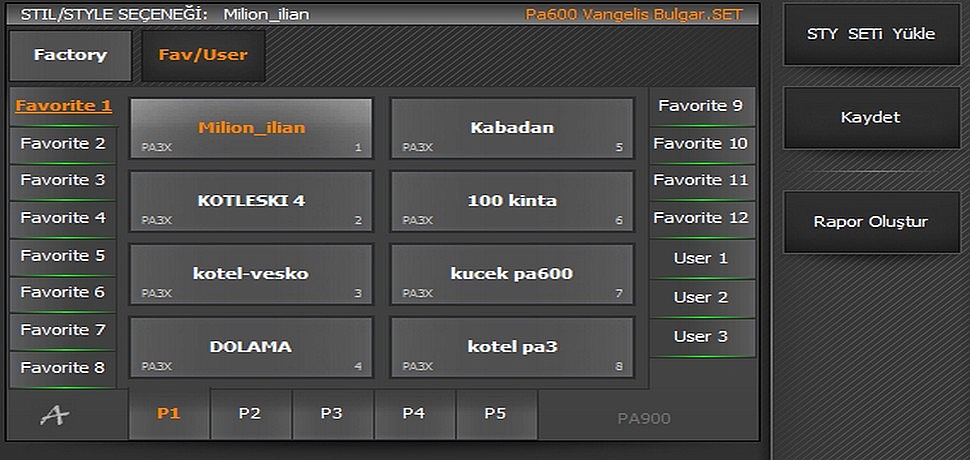Choose the Kabadan style
This screenshot has width=970, height=460.
click(512, 128)
